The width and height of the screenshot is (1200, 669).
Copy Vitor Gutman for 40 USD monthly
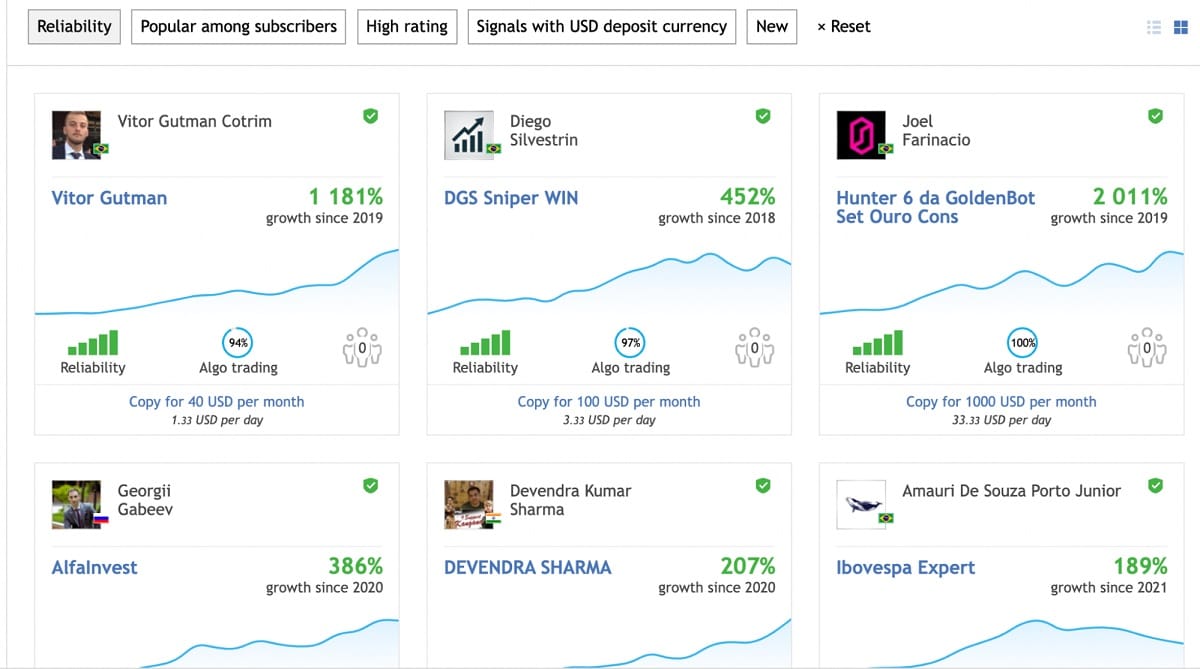tap(217, 402)
